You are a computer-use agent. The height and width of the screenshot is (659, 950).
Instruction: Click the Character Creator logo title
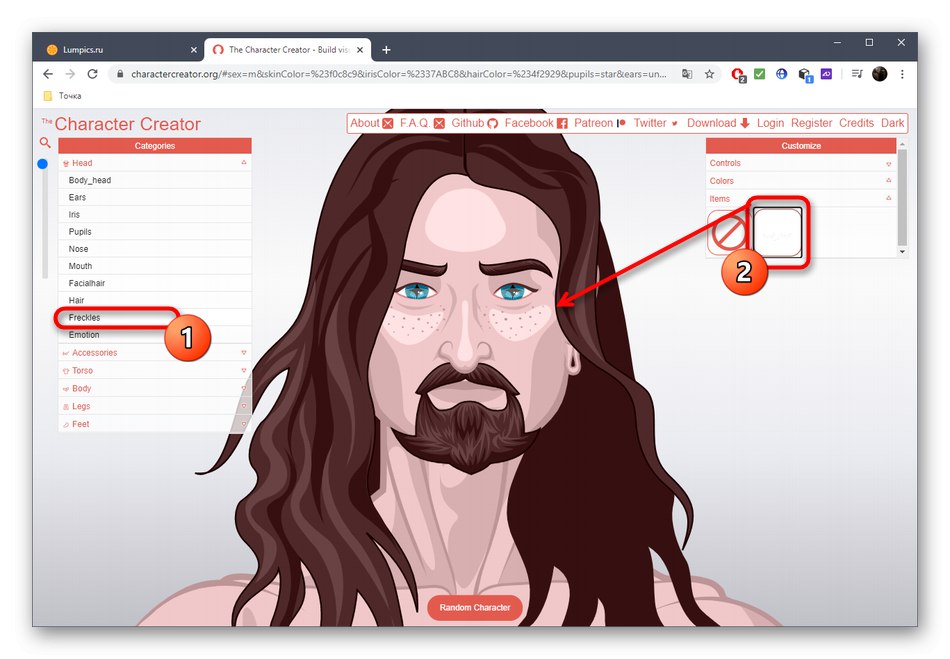tap(121, 124)
